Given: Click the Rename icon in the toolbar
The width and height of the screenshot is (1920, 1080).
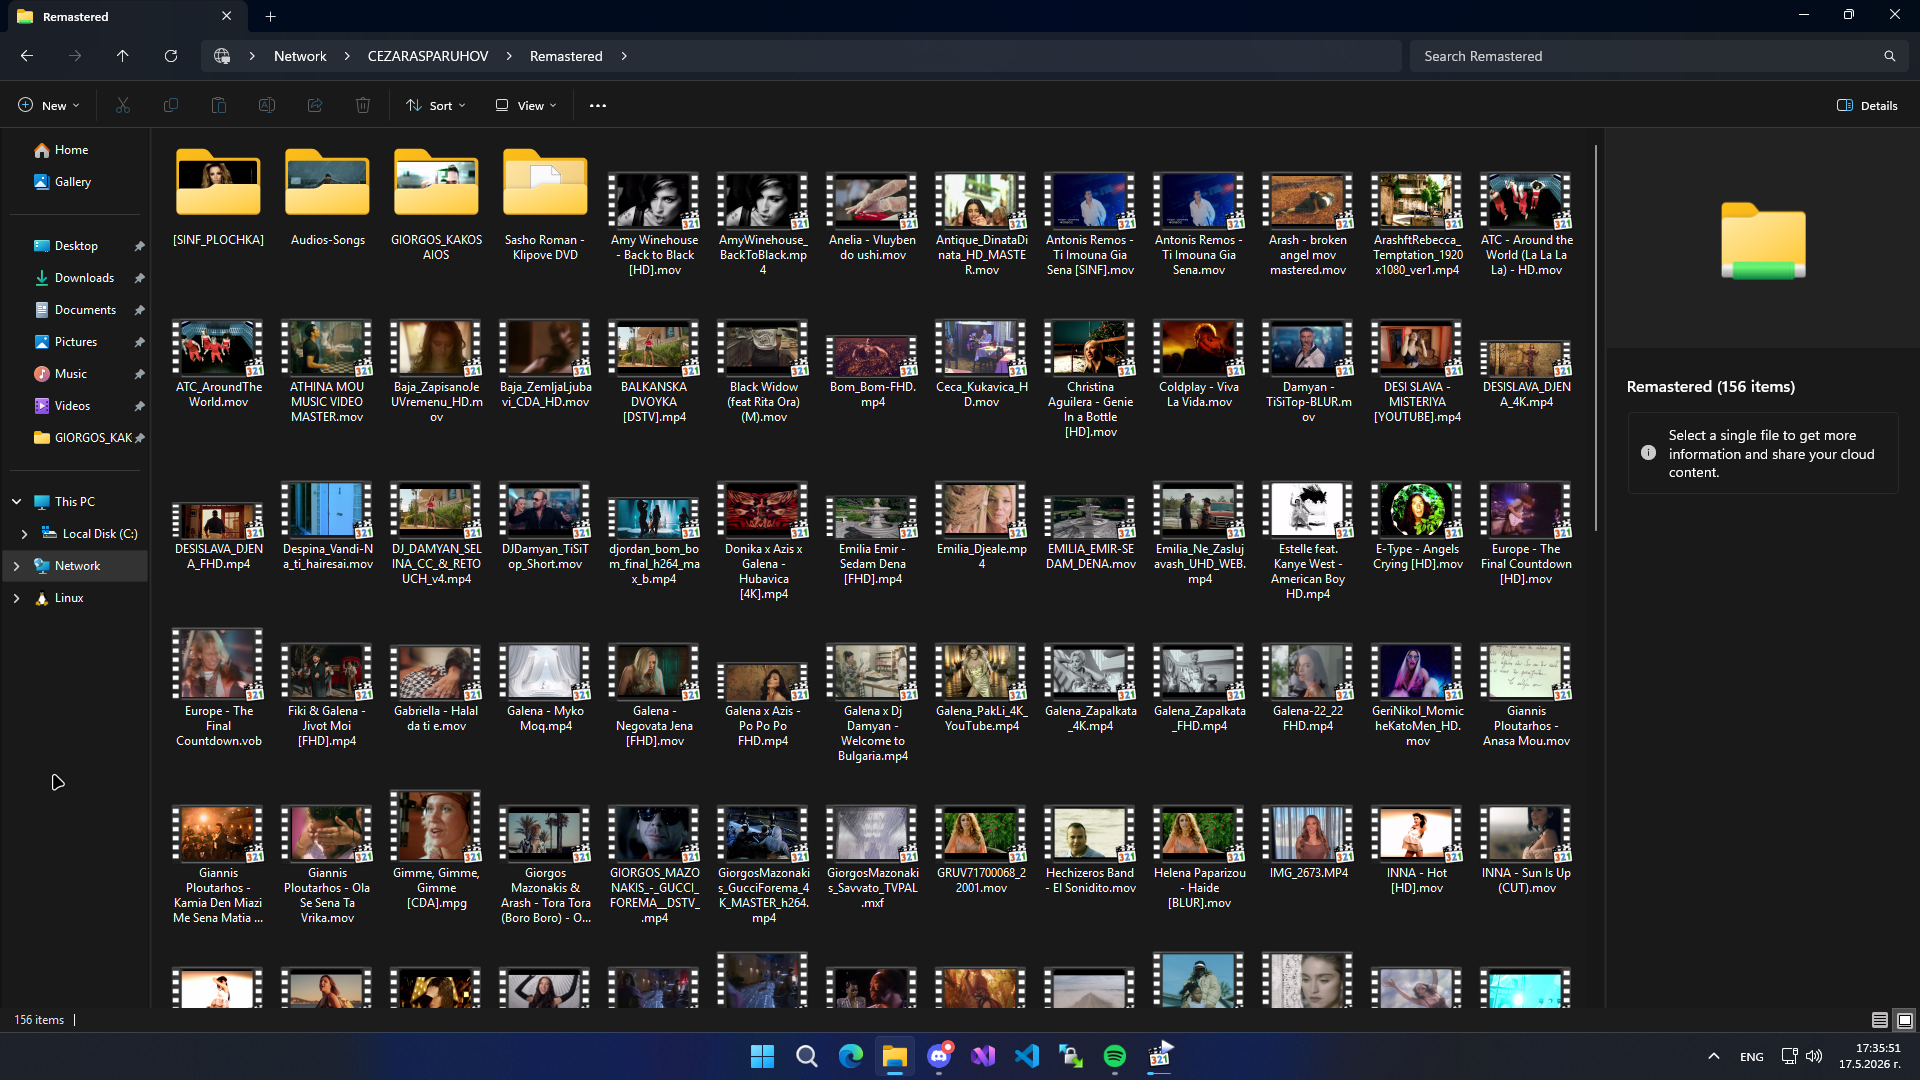Looking at the screenshot, I should click(x=267, y=105).
